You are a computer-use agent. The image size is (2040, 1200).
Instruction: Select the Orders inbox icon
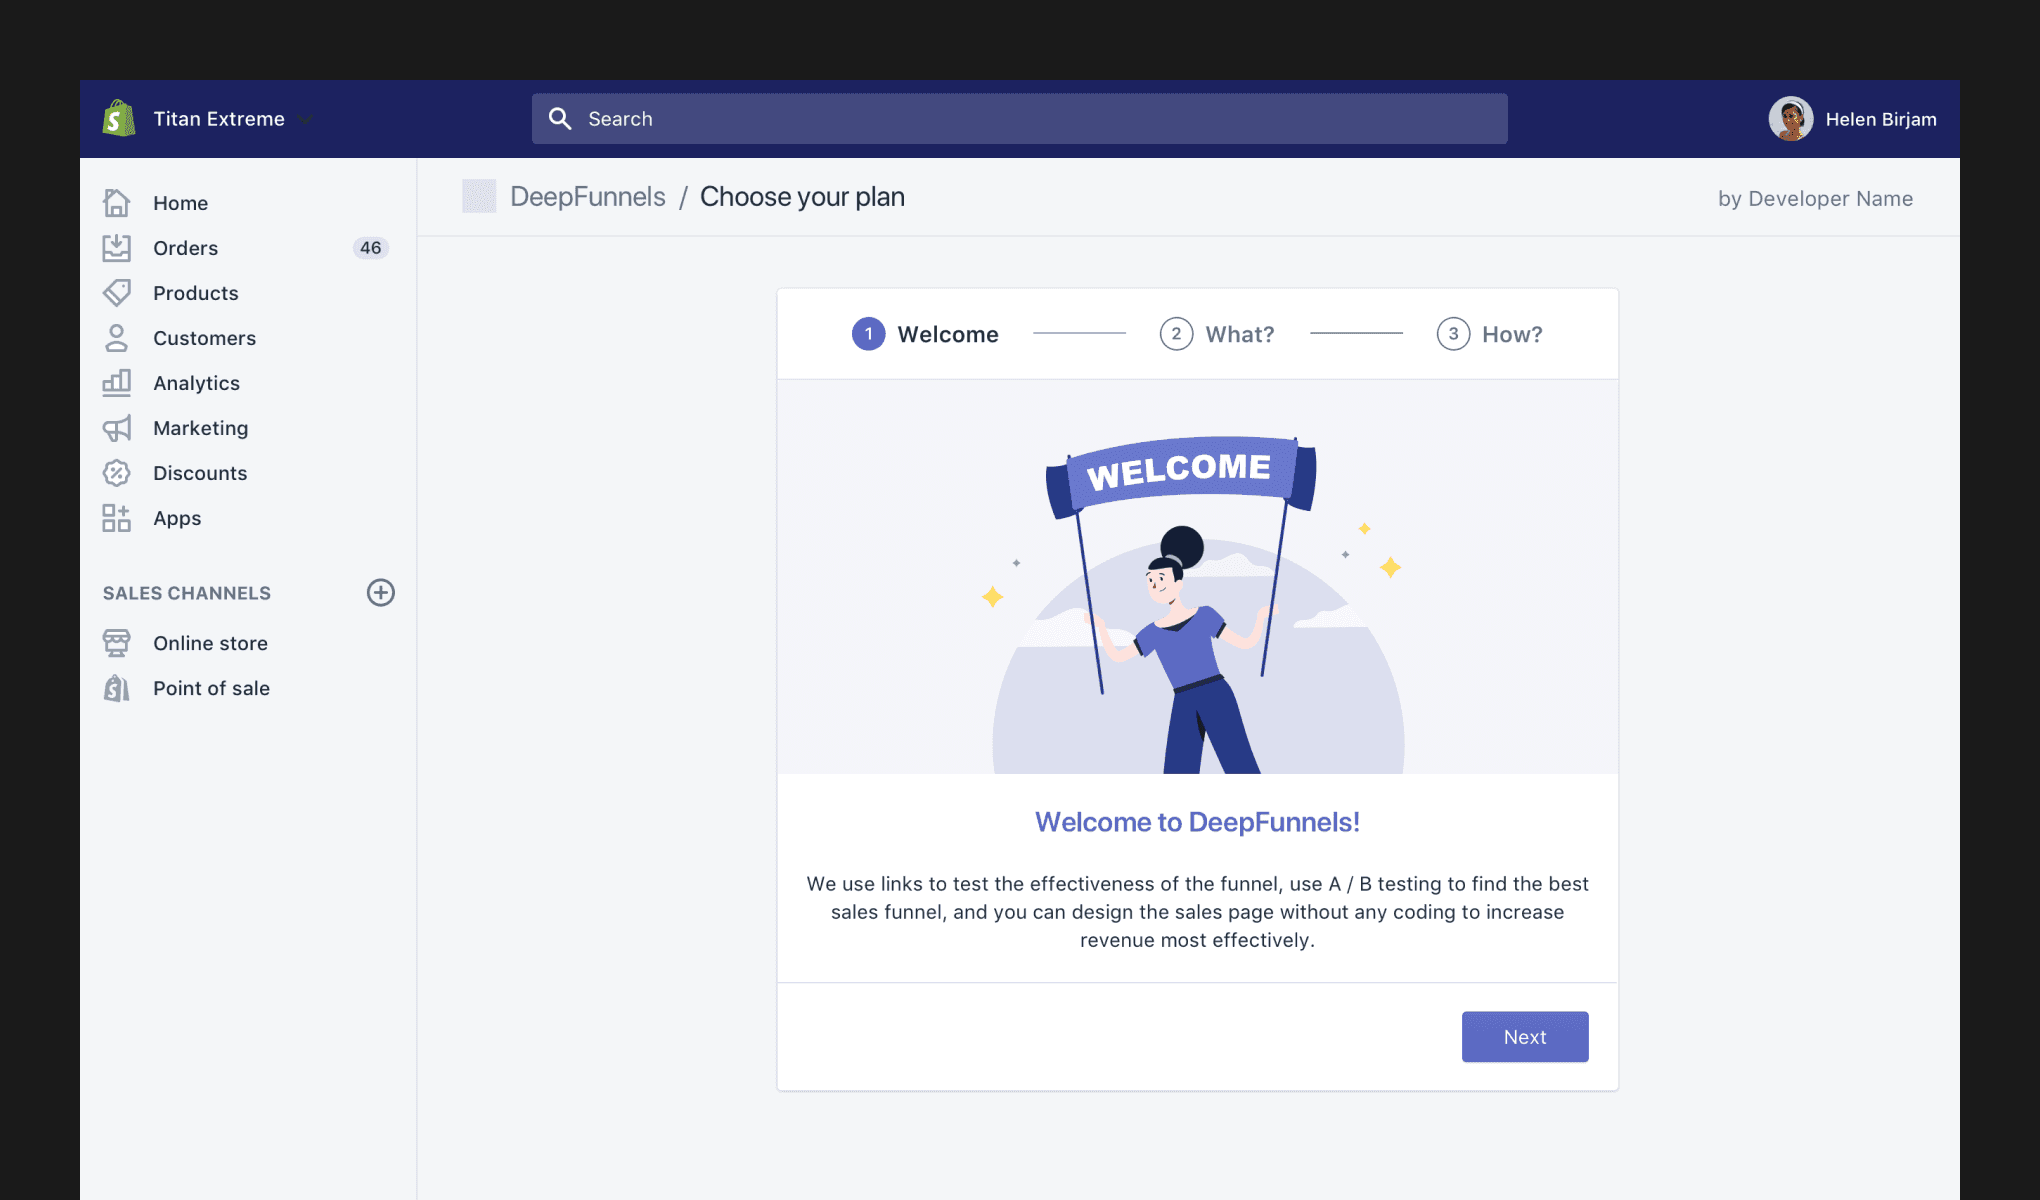click(x=117, y=248)
